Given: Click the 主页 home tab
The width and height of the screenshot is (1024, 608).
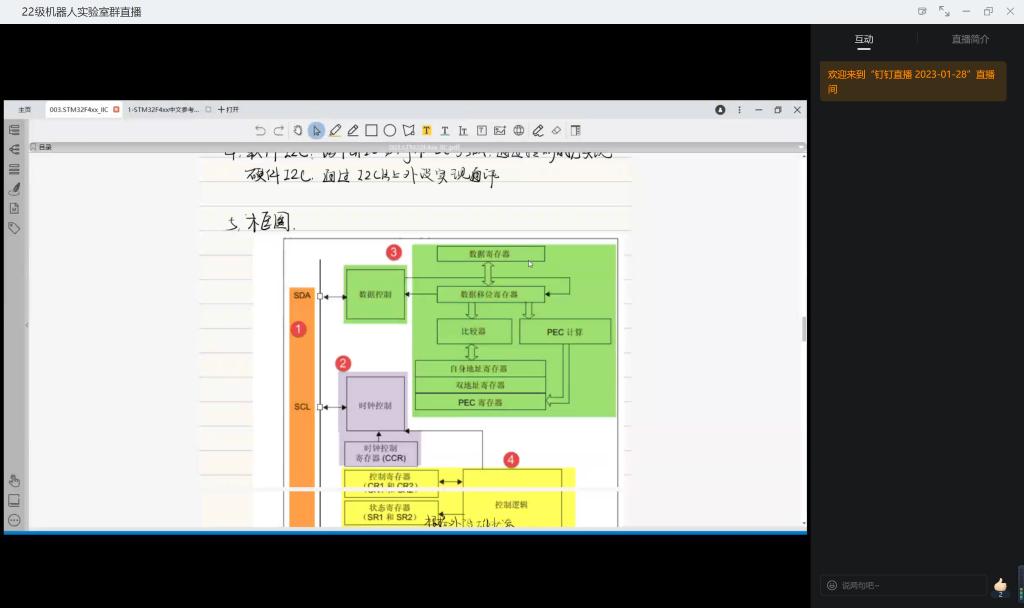Looking at the screenshot, I should pos(24,109).
